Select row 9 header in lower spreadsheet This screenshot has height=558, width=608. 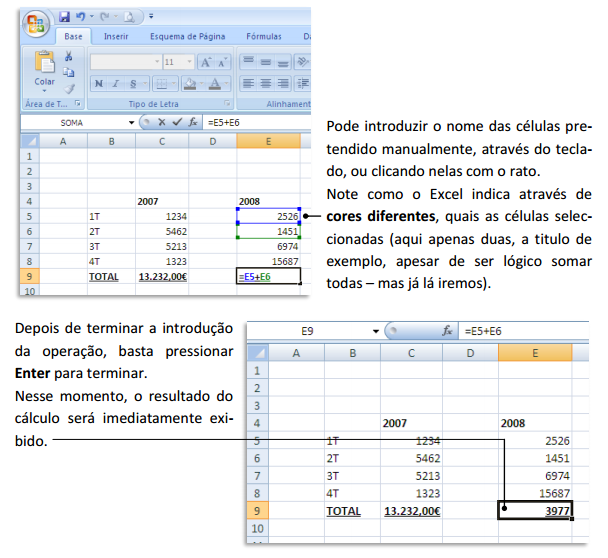tap(257, 510)
